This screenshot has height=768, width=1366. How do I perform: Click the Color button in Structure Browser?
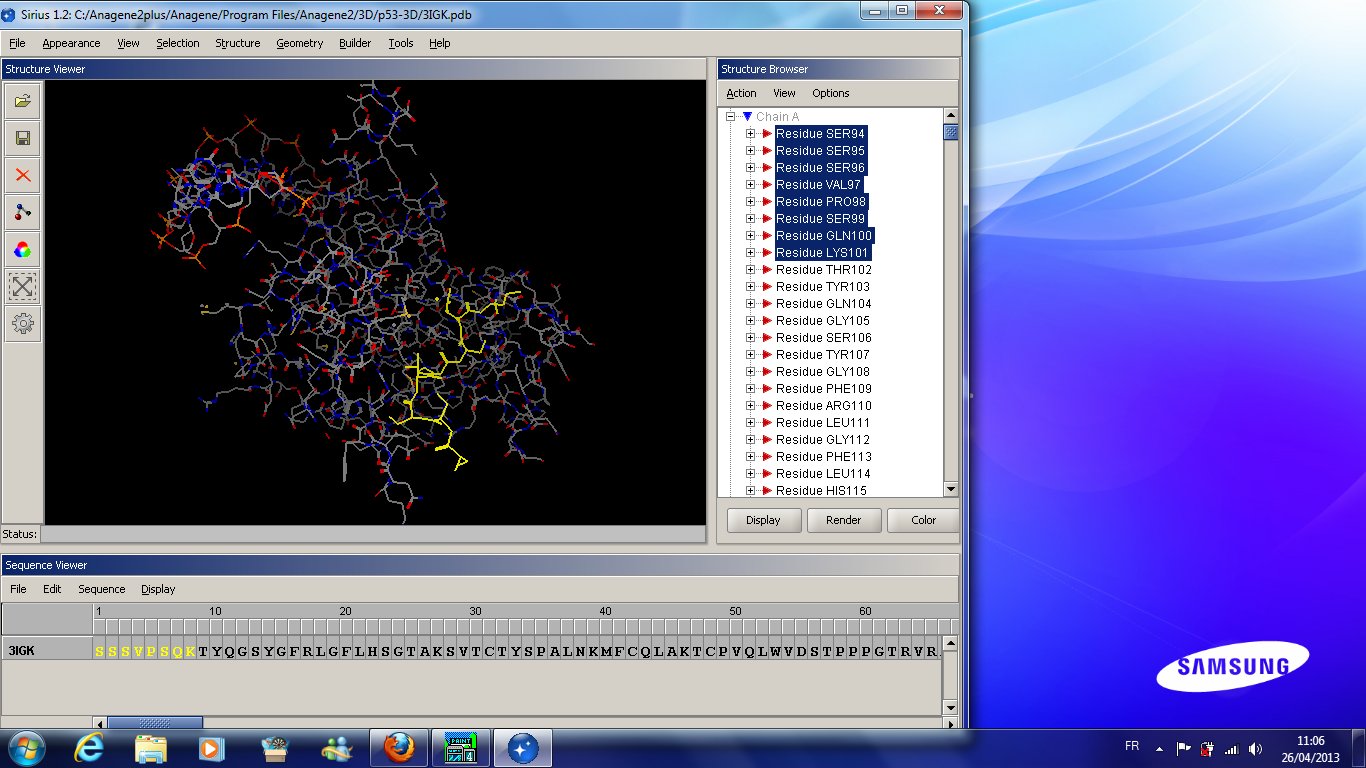click(923, 520)
